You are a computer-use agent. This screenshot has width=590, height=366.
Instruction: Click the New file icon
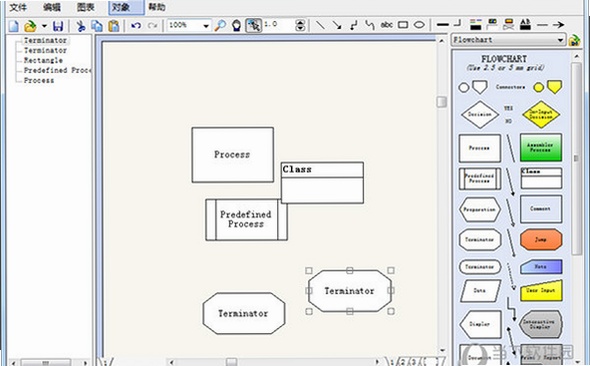pos(14,26)
